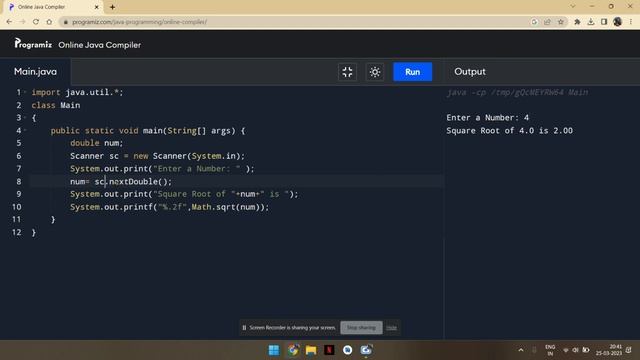Open the Chrome profile avatar
640x360 pixels.
pyautogui.click(x=617, y=22)
